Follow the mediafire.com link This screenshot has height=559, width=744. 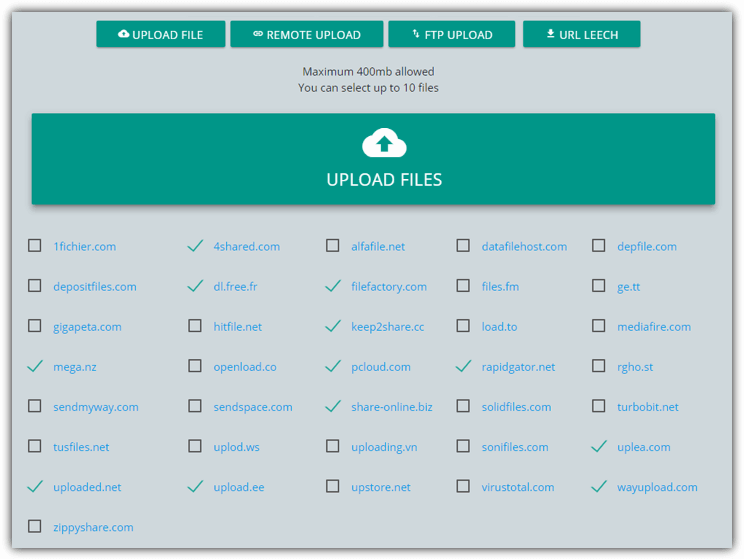pyautogui.click(x=654, y=327)
